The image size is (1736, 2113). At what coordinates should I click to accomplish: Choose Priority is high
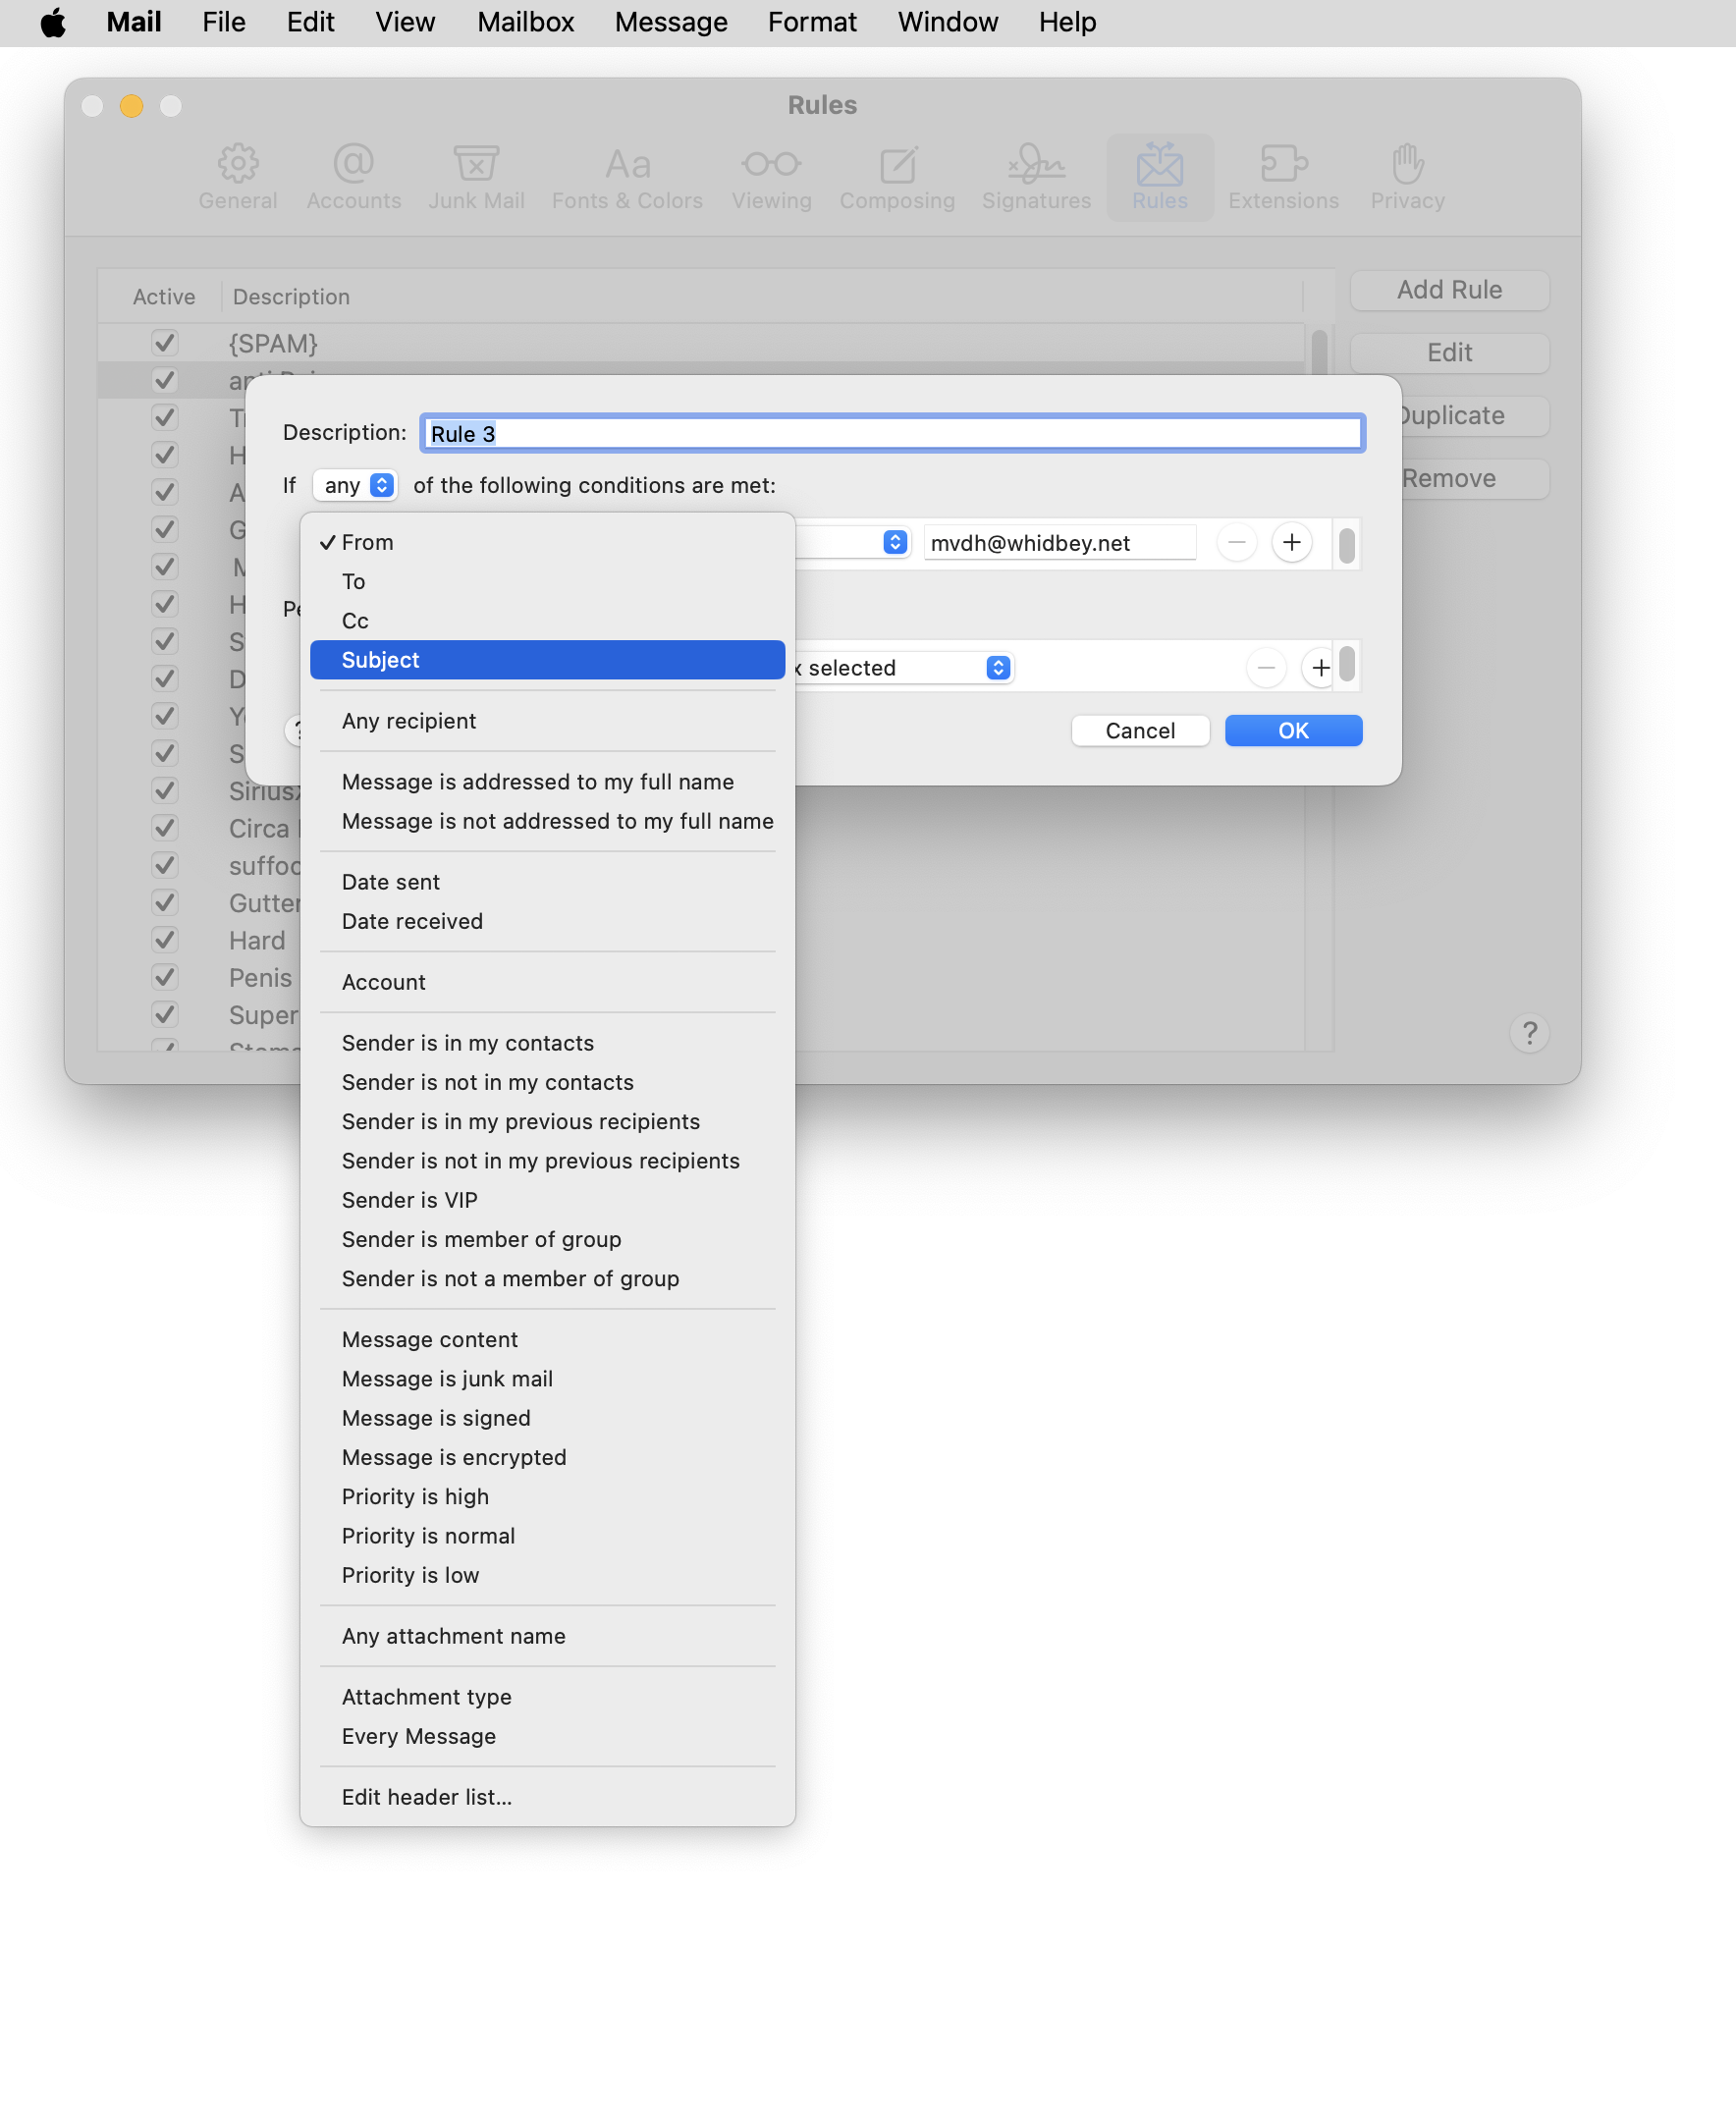(547, 1496)
